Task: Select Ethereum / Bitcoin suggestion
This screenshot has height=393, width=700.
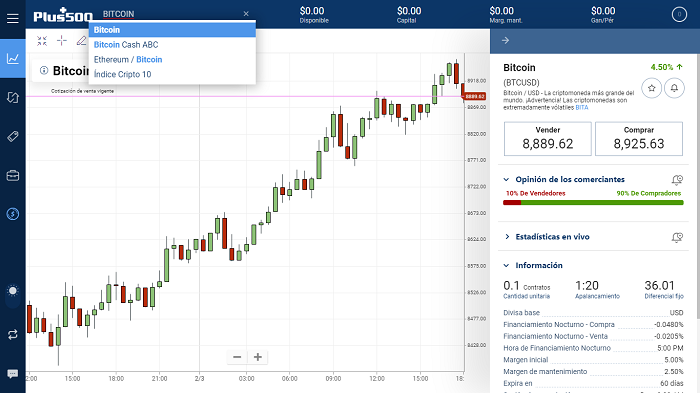Action: (172, 59)
